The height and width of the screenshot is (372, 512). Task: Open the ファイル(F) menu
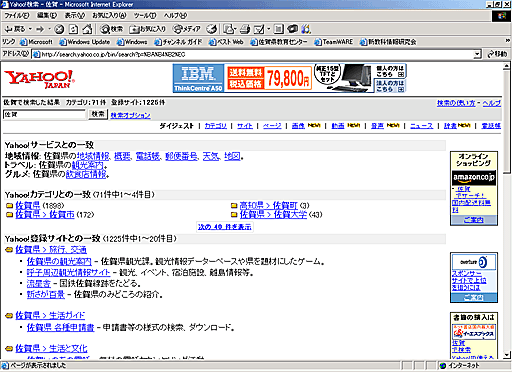17,15
